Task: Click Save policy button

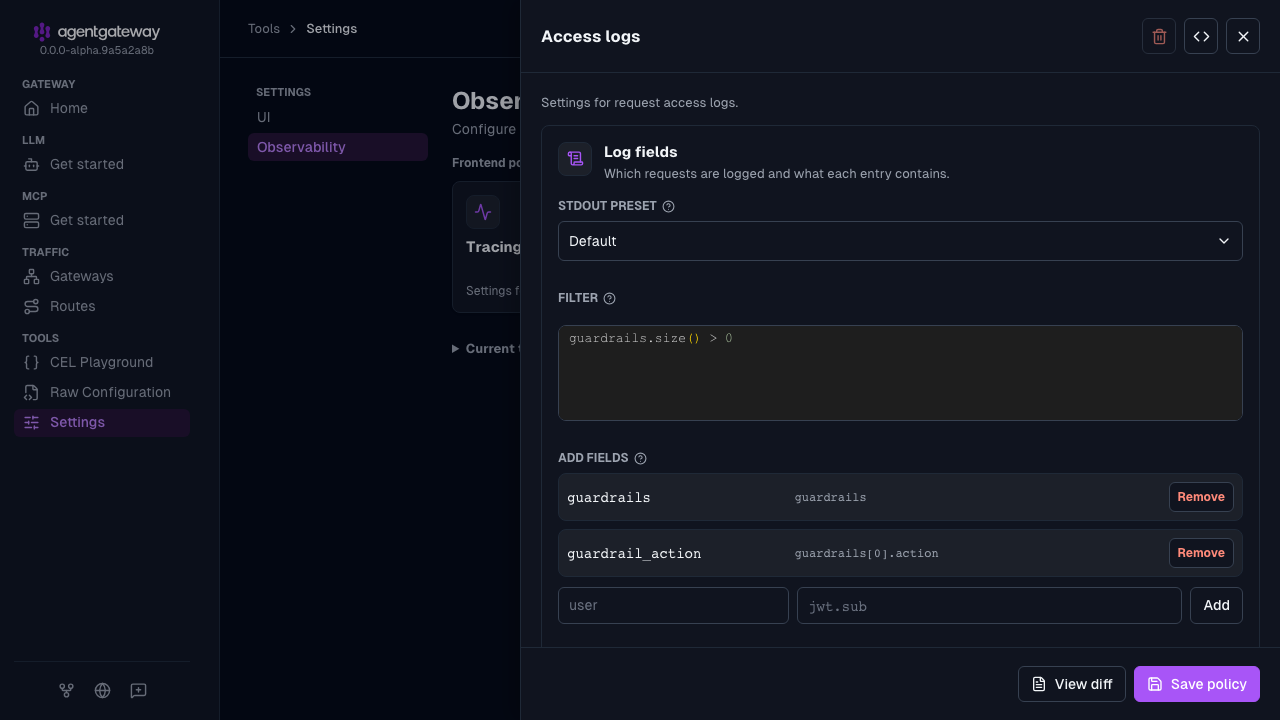Action: coord(1197,684)
